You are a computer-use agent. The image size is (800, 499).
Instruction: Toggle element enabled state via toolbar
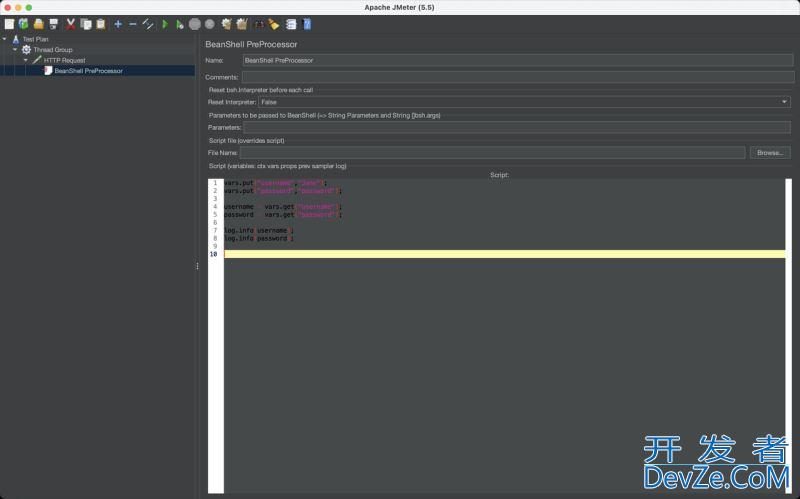tap(148, 24)
